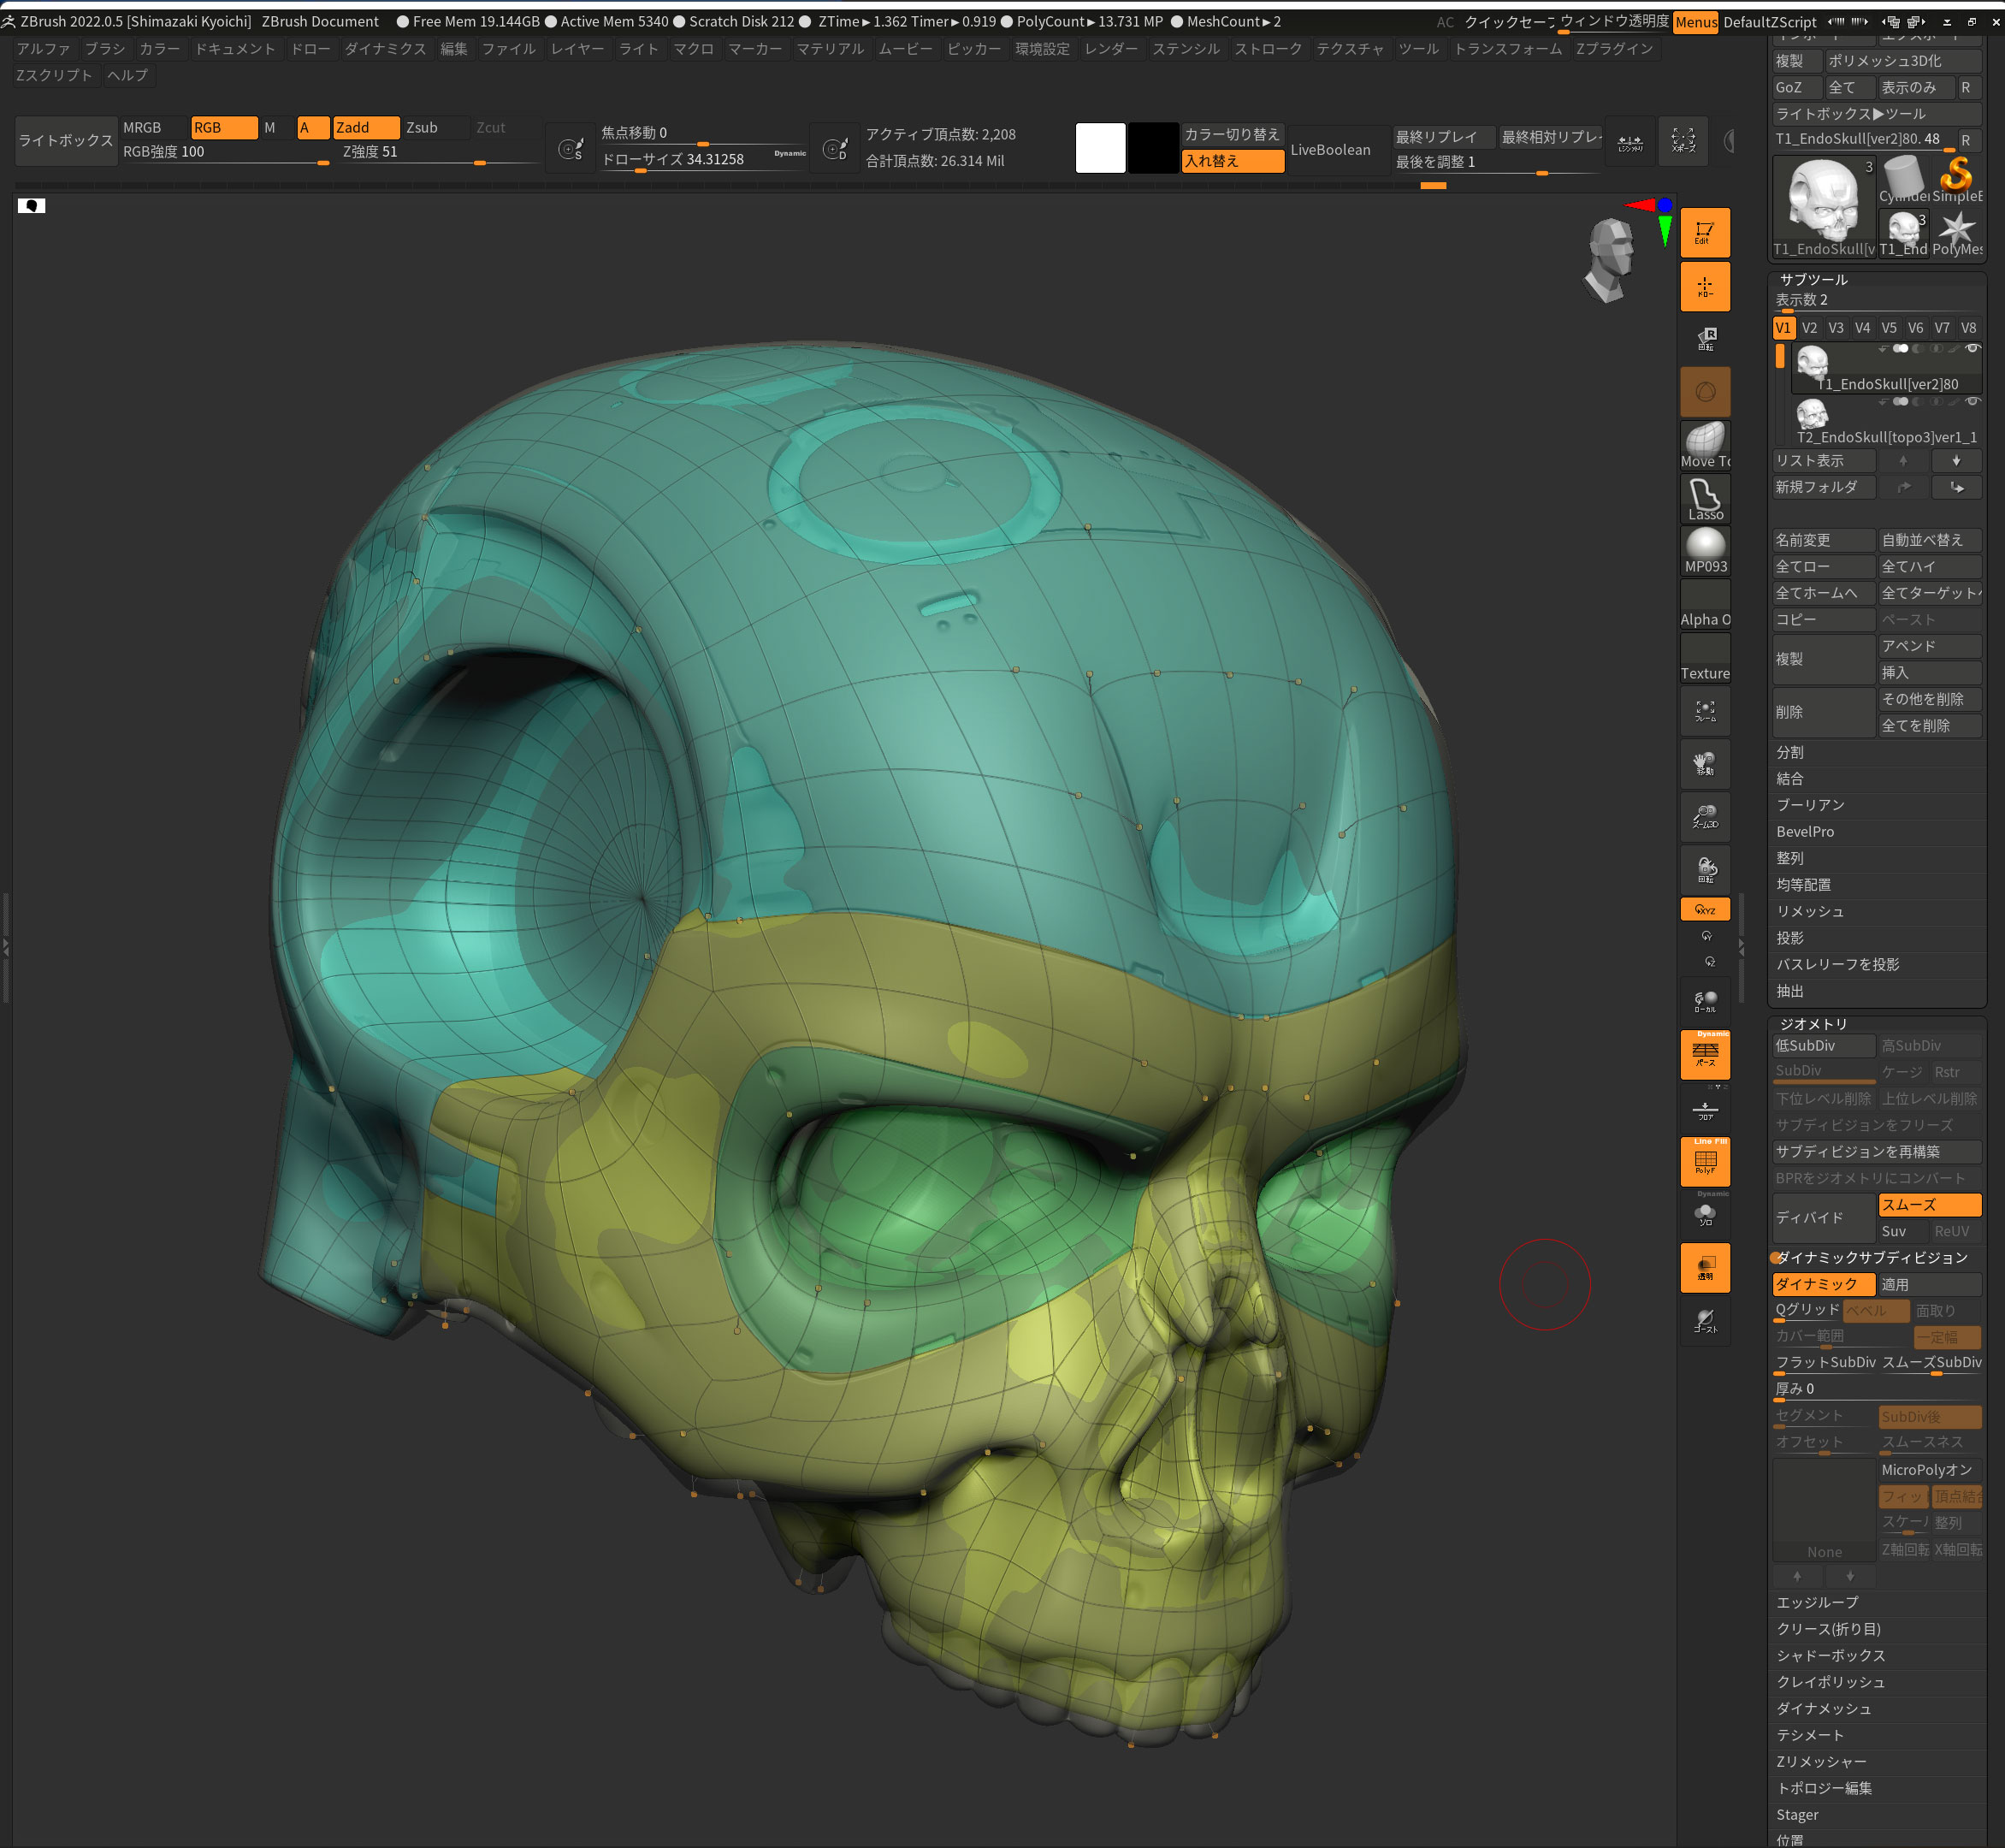The width and height of the screenshot is (2005, 1848).
Task: Click the Move (移動) canvas navigation icon
Action: (1705, 764)
